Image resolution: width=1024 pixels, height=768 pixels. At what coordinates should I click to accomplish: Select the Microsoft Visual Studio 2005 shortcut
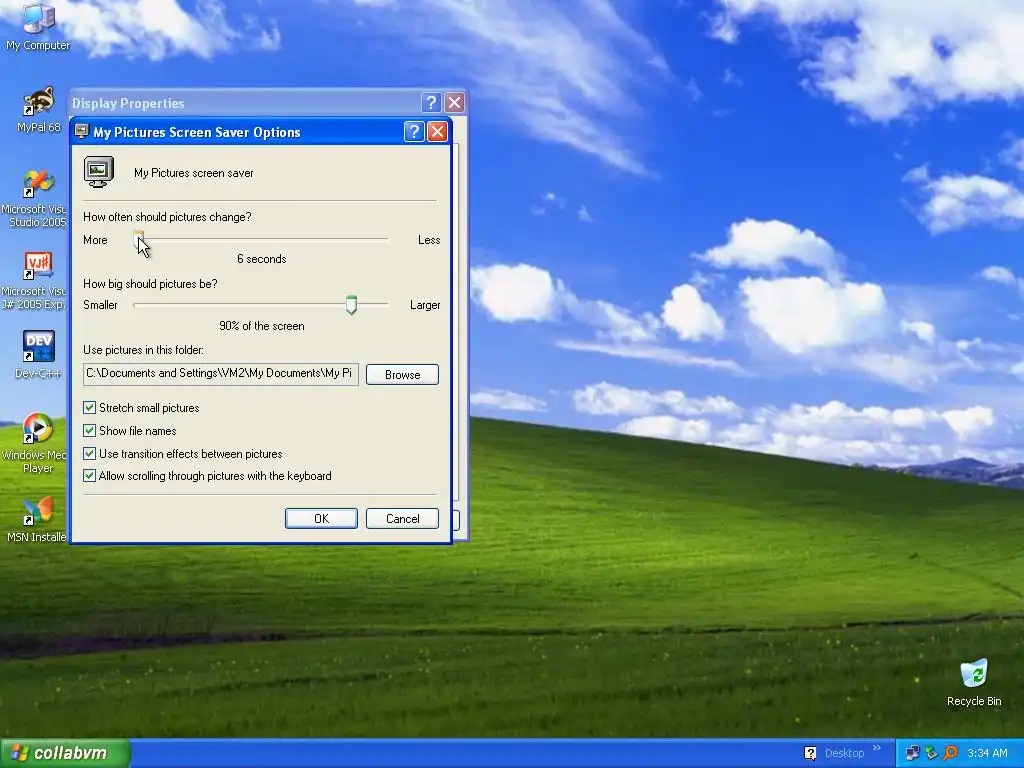point(36,199)
